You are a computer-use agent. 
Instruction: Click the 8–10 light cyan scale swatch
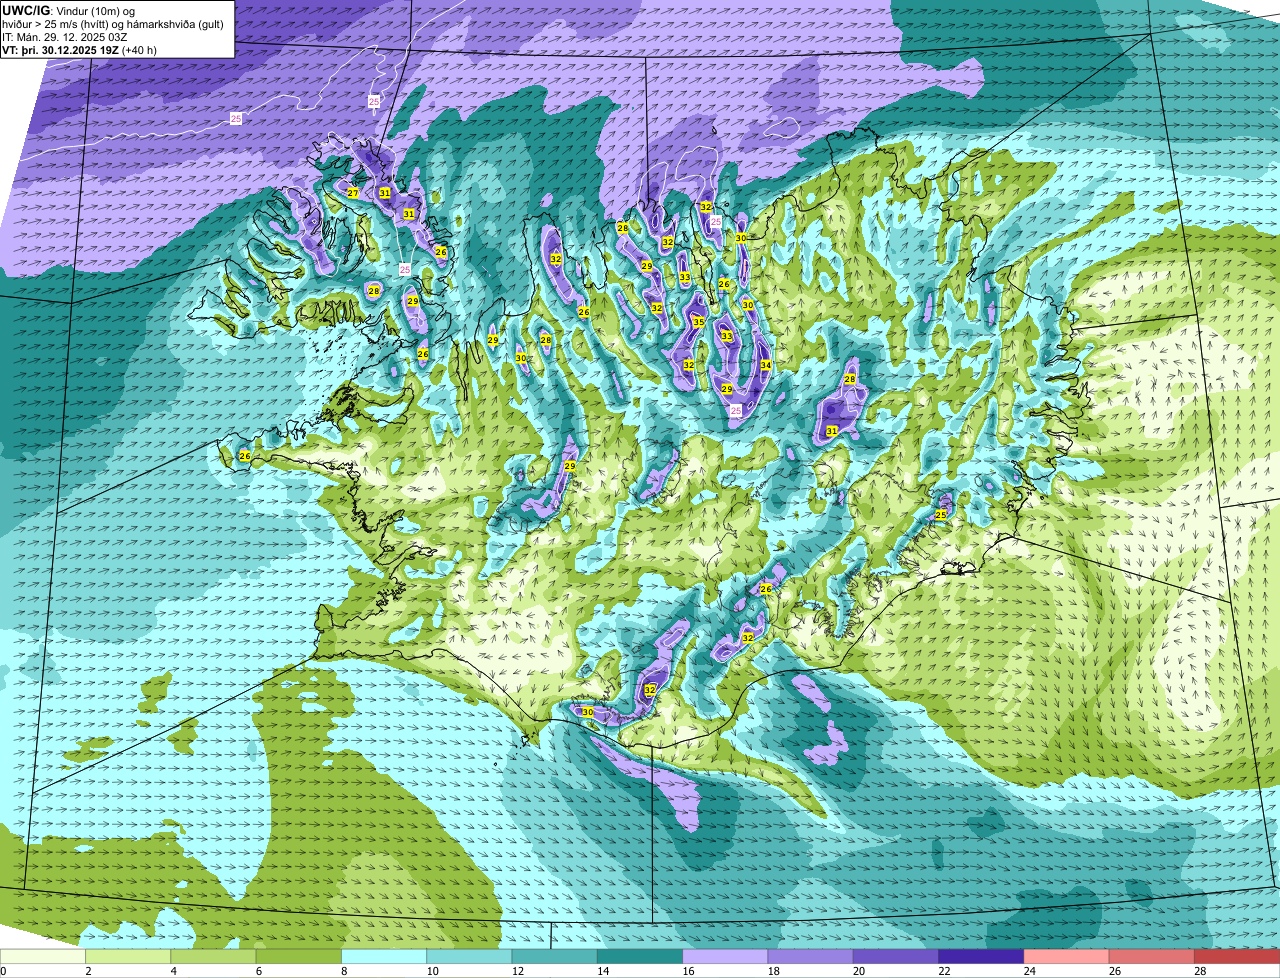(384, 957)
